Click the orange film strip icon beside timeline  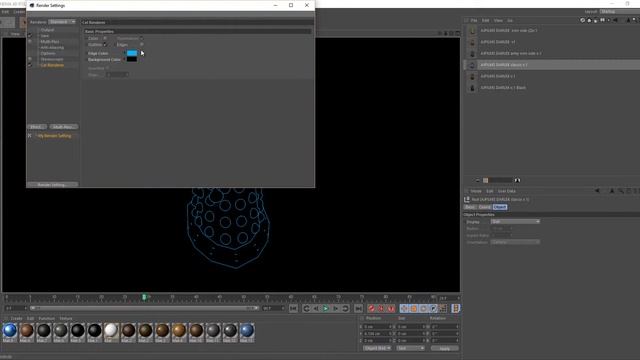point(456,309)
